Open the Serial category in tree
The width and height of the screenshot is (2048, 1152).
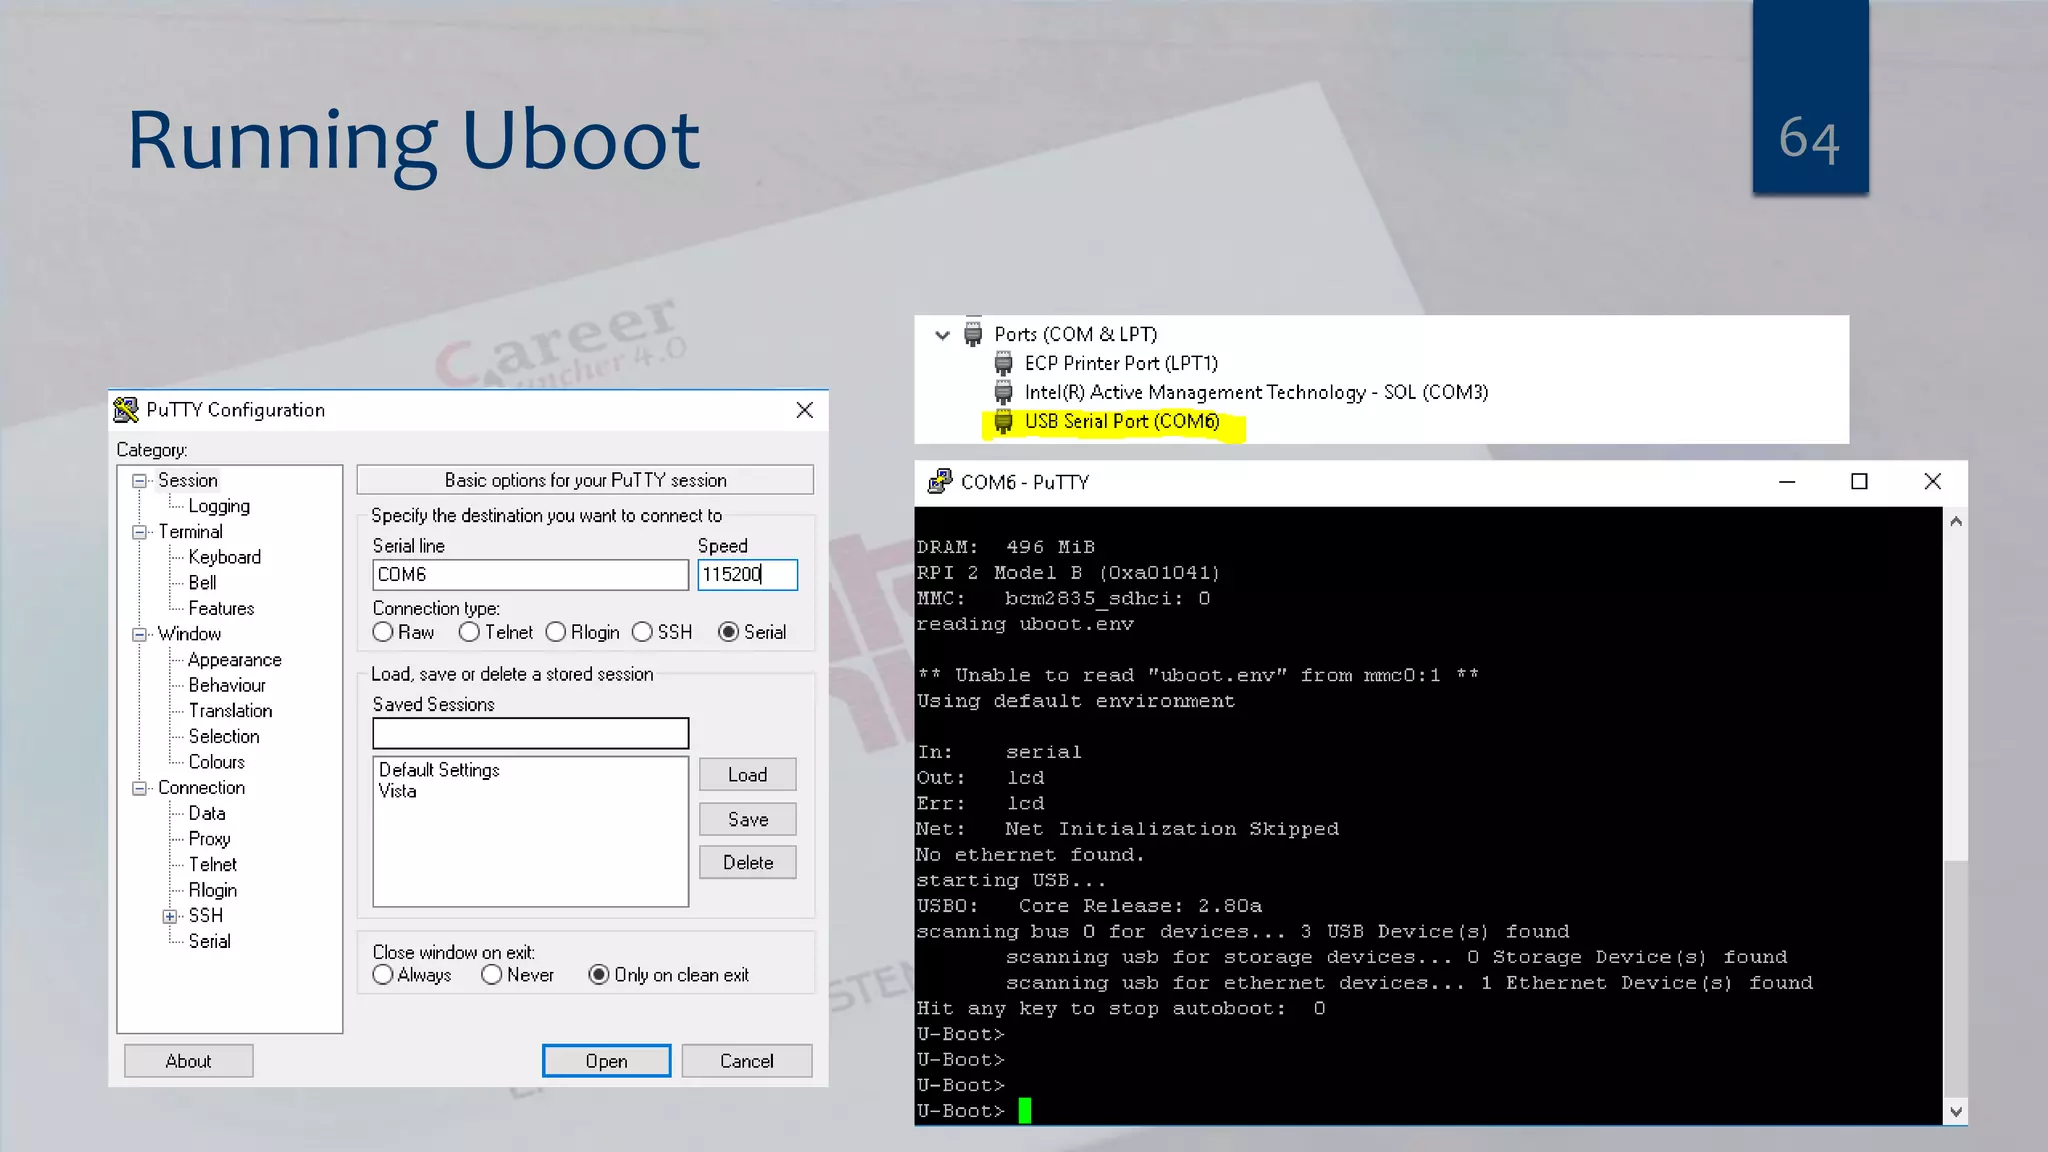coord(209,942)
